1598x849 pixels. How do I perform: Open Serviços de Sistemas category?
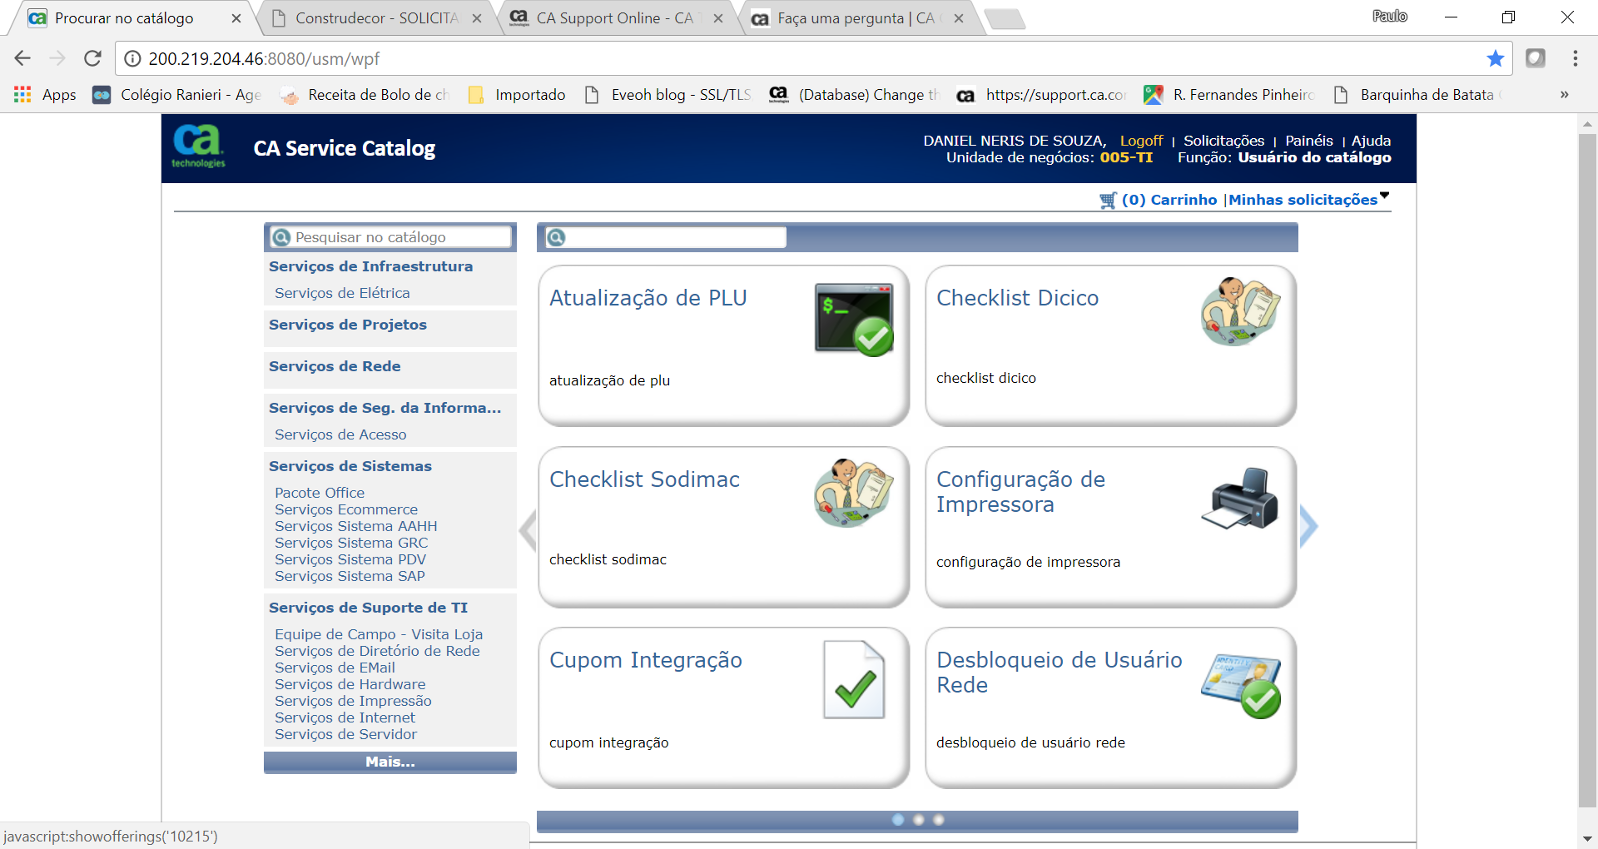click(350, 466)
